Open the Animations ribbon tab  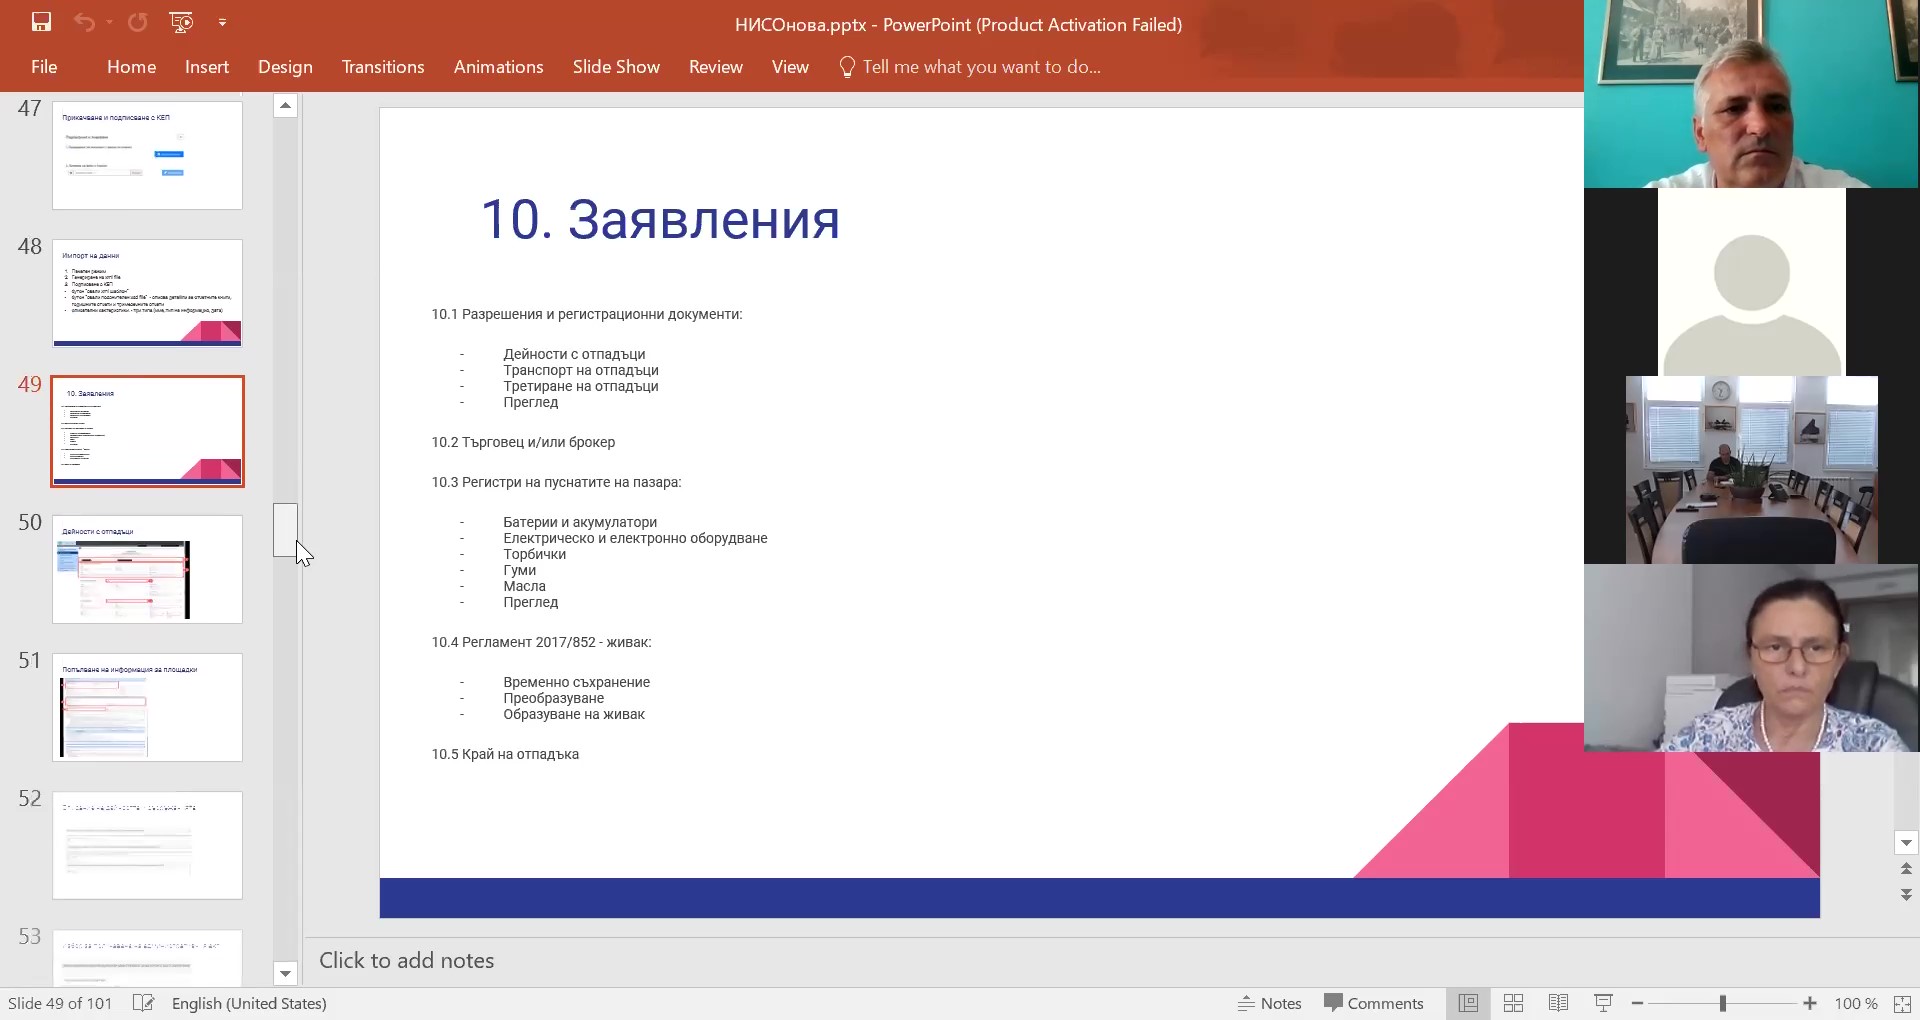click(x=498, y=67)
